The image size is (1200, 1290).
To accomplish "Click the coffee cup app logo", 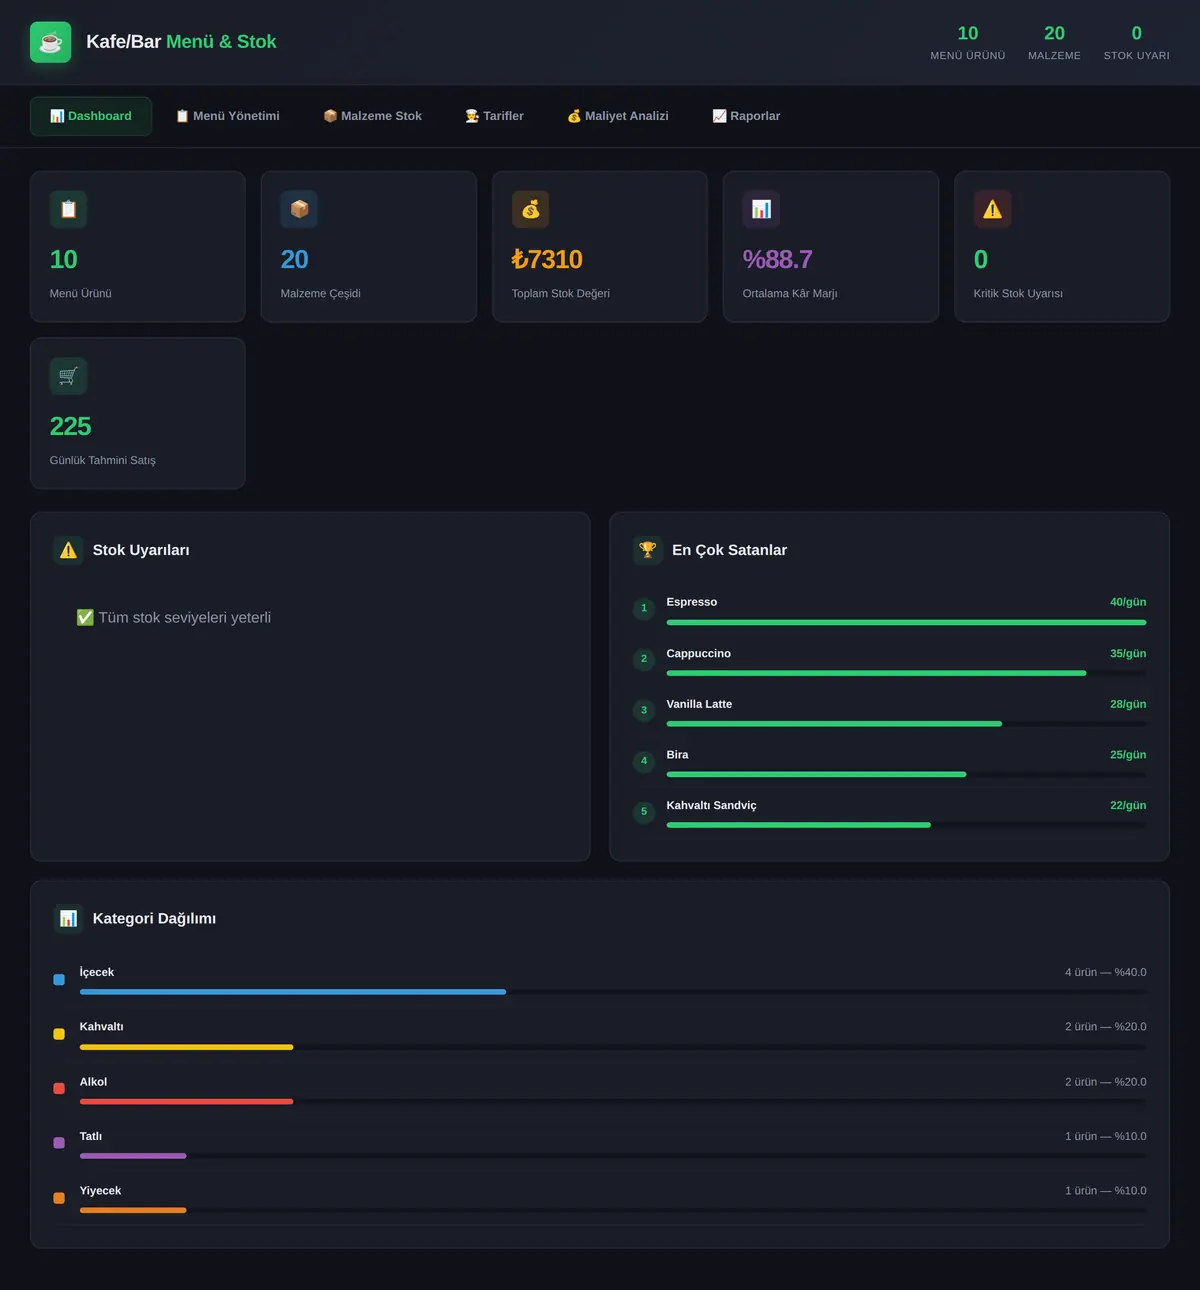I will coord(51,42).
